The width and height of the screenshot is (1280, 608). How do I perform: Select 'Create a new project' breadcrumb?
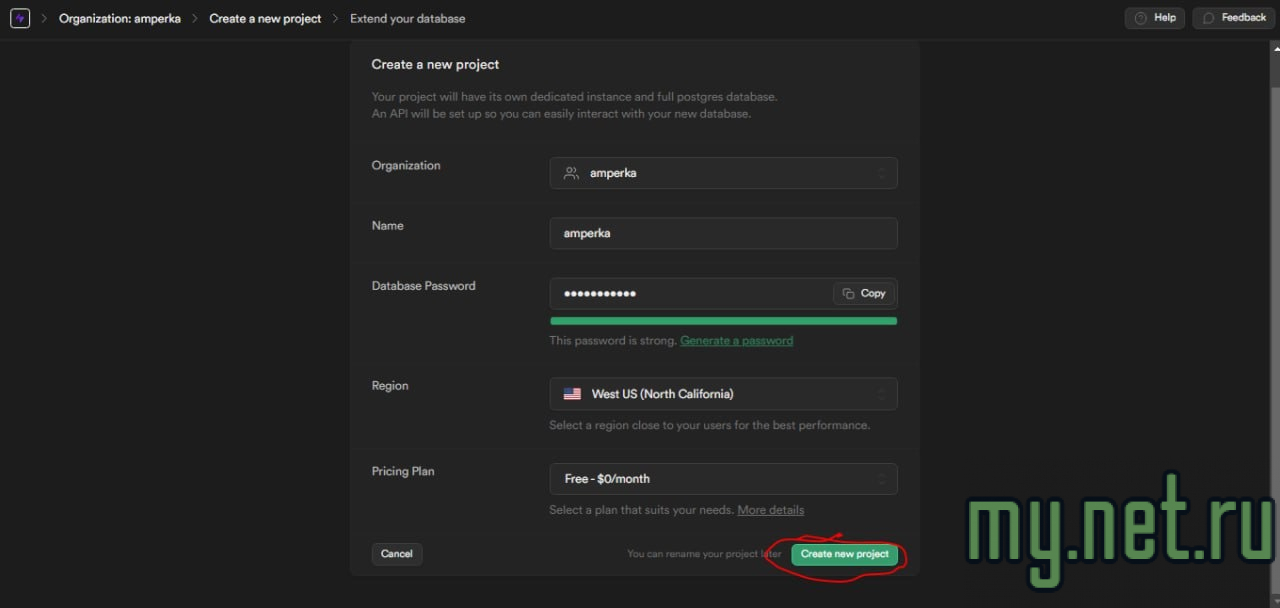coord(265,18)
